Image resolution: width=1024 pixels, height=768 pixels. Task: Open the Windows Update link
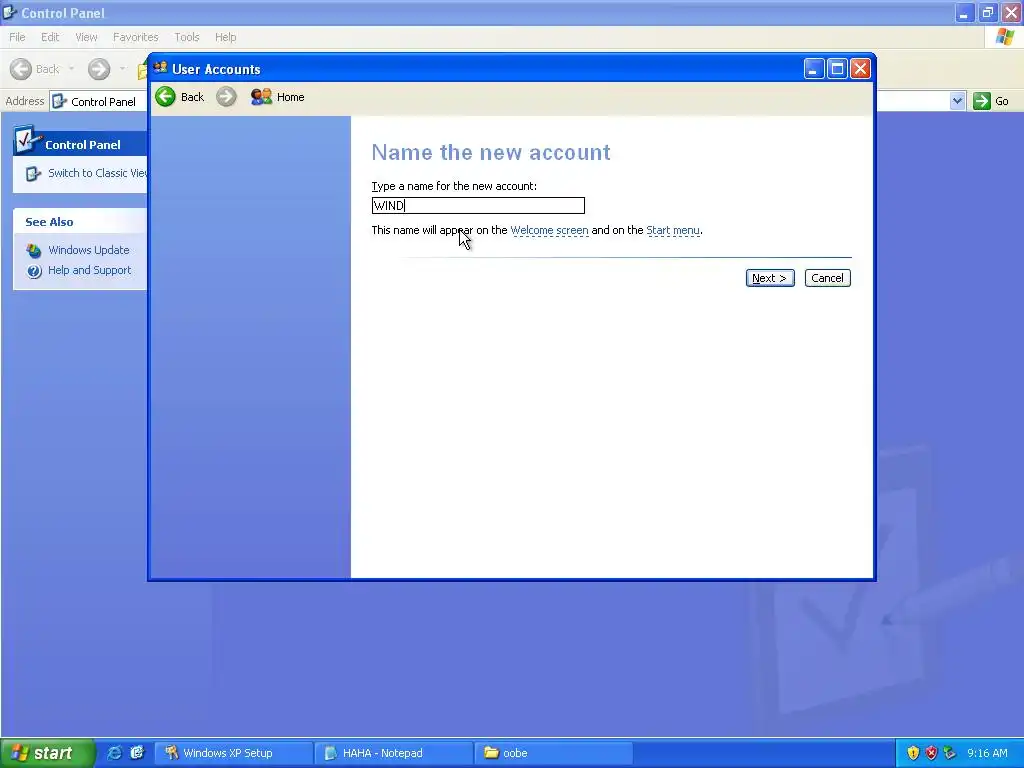pos(89,250)
